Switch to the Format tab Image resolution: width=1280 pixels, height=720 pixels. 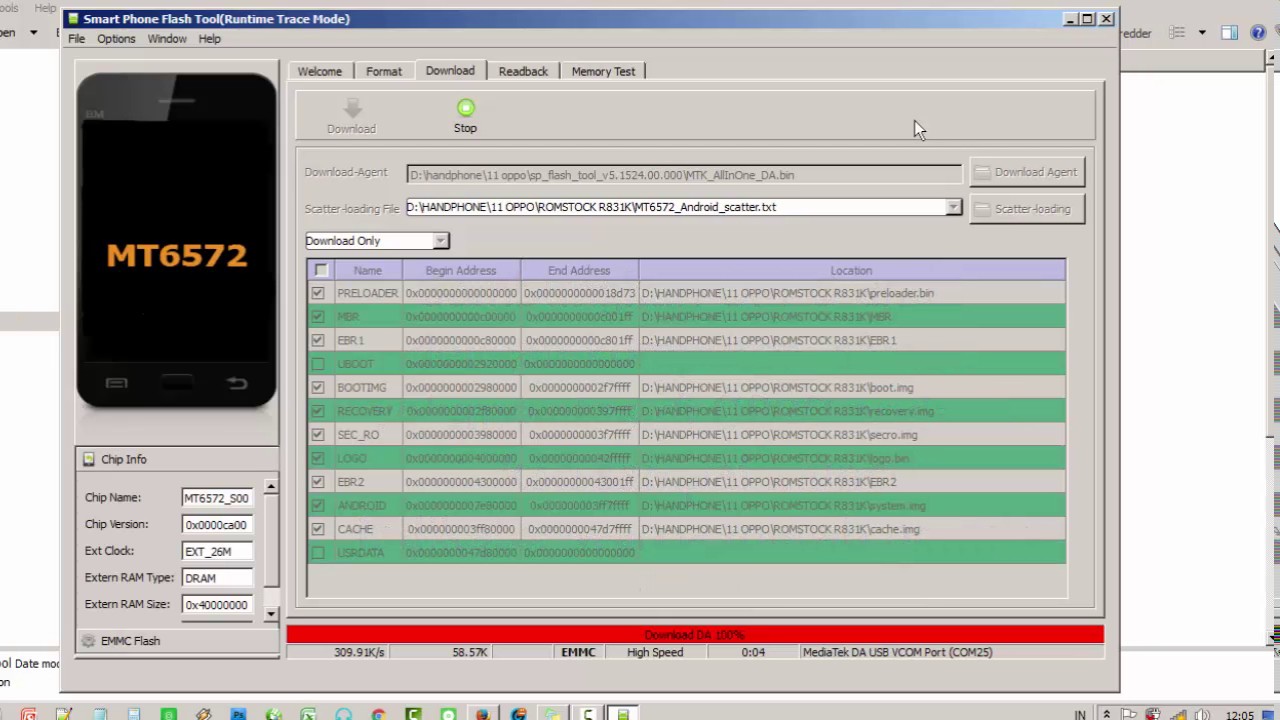click(x=384, y=71)
